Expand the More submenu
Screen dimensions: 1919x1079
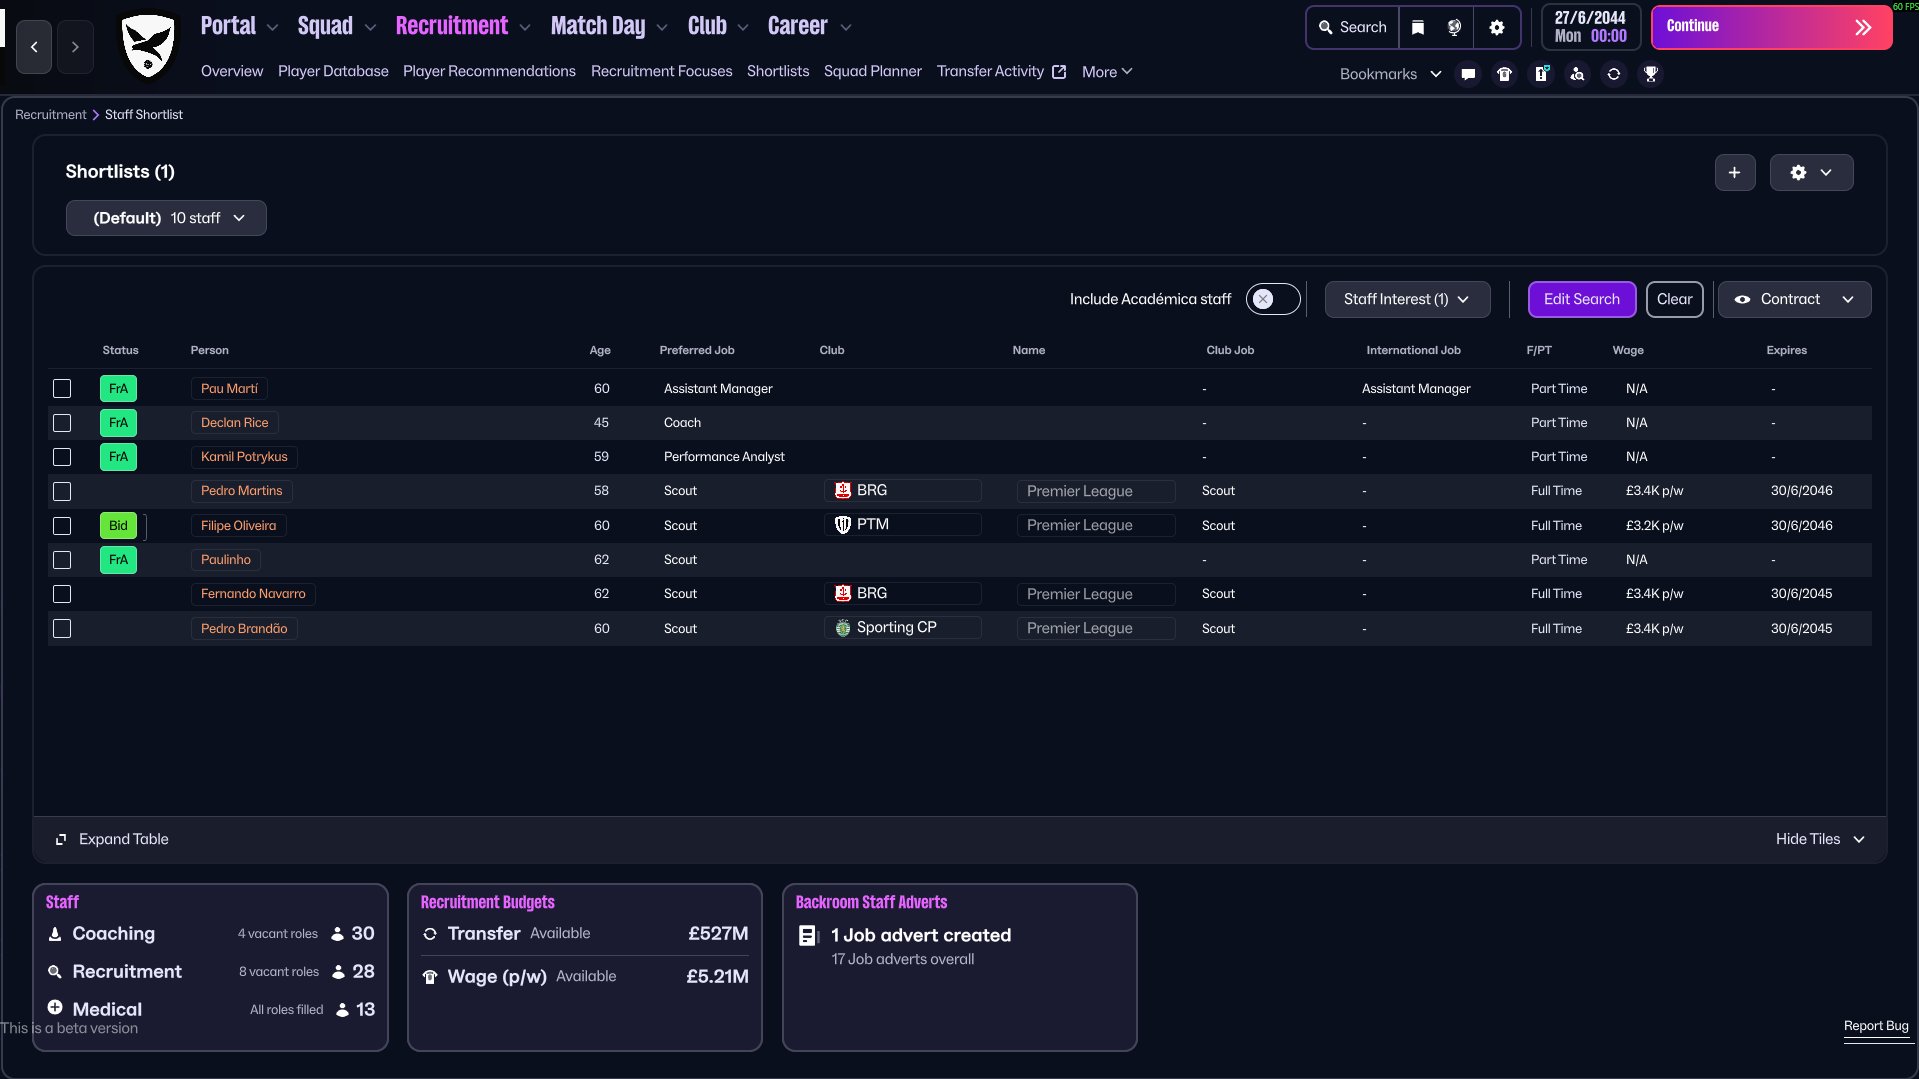tap(1107, 72)
